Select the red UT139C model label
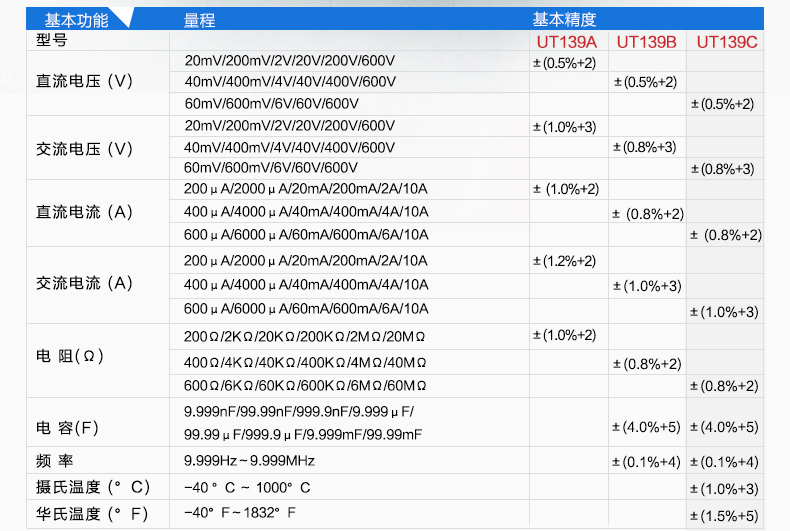790x531 pixels. click(727, 41)
